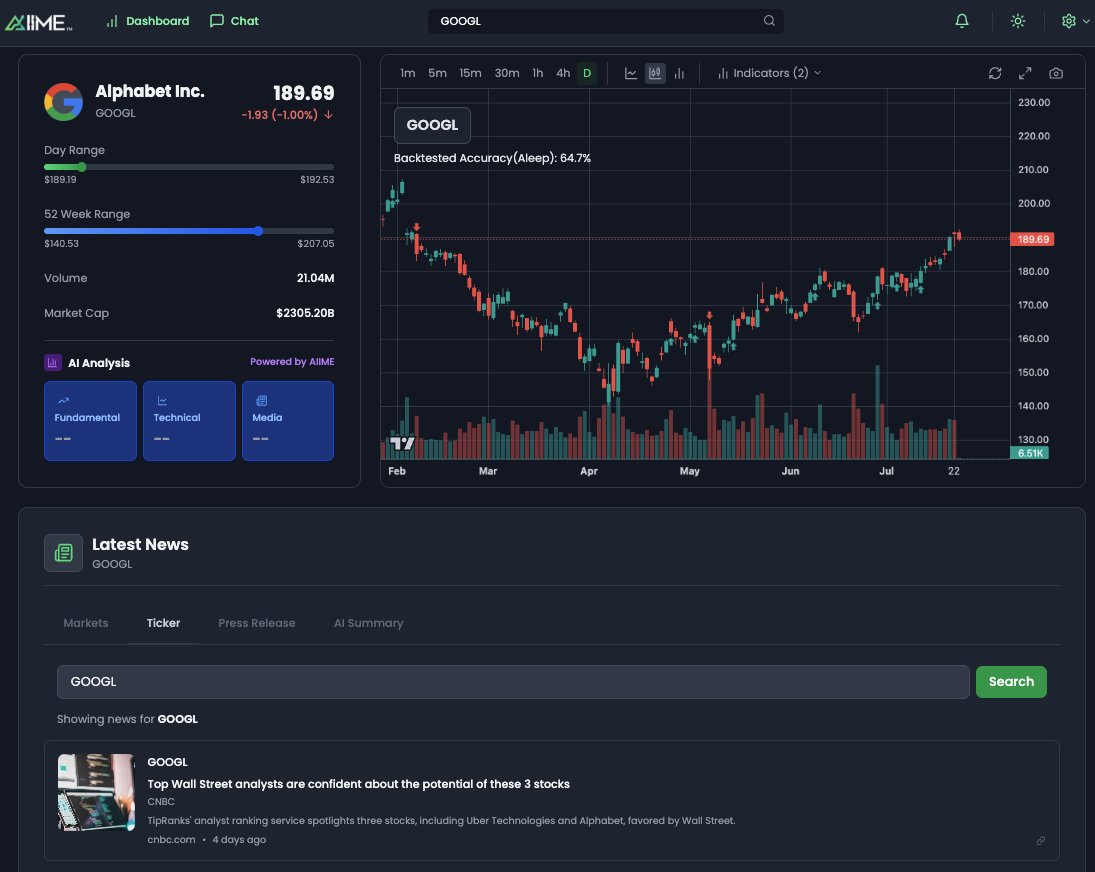Select the 1h chart interval
Image resolution: width=1095 pixels, height=872 pixels.
coord(538,73)
